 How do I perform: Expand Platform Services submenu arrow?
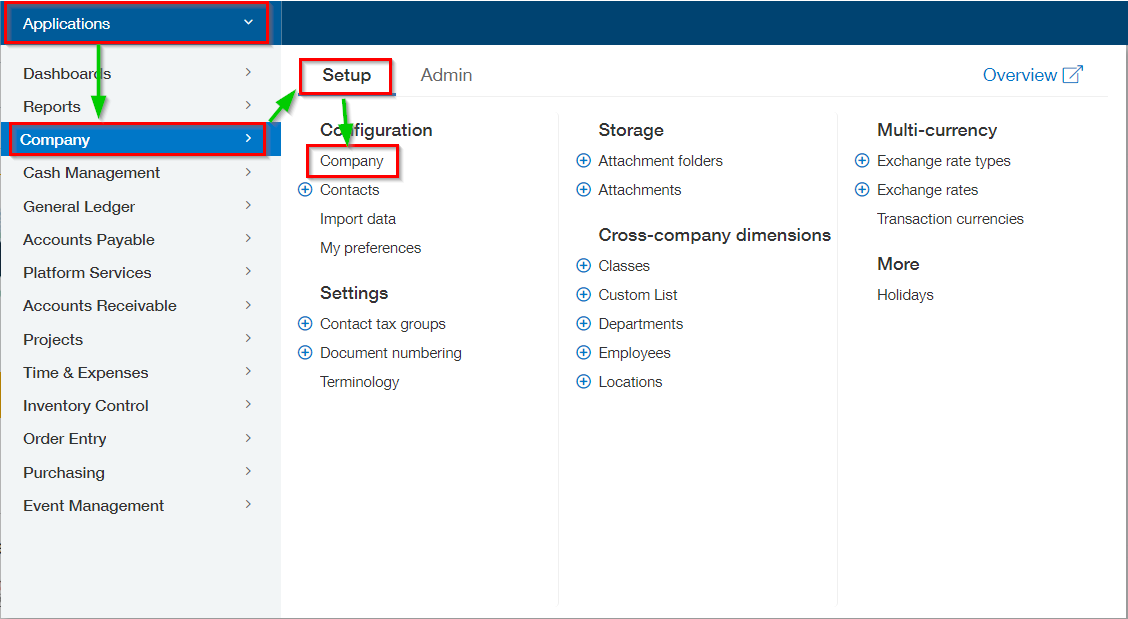pos(248,271)
